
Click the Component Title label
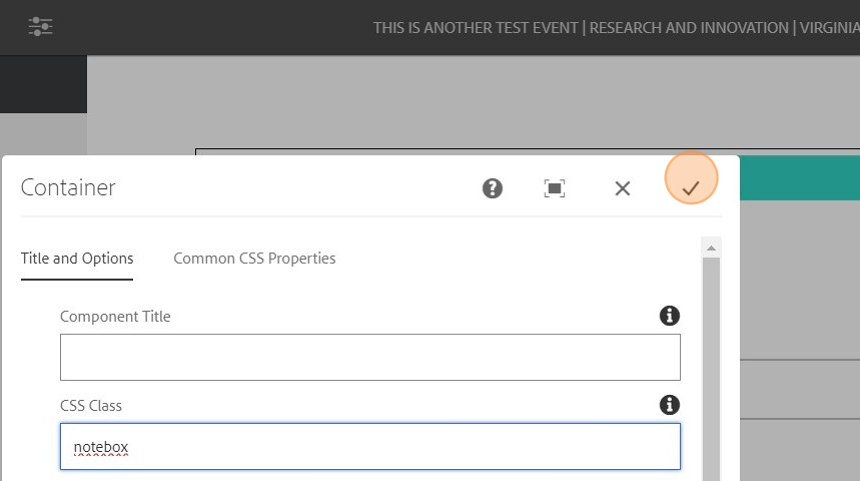pos(115,316)
